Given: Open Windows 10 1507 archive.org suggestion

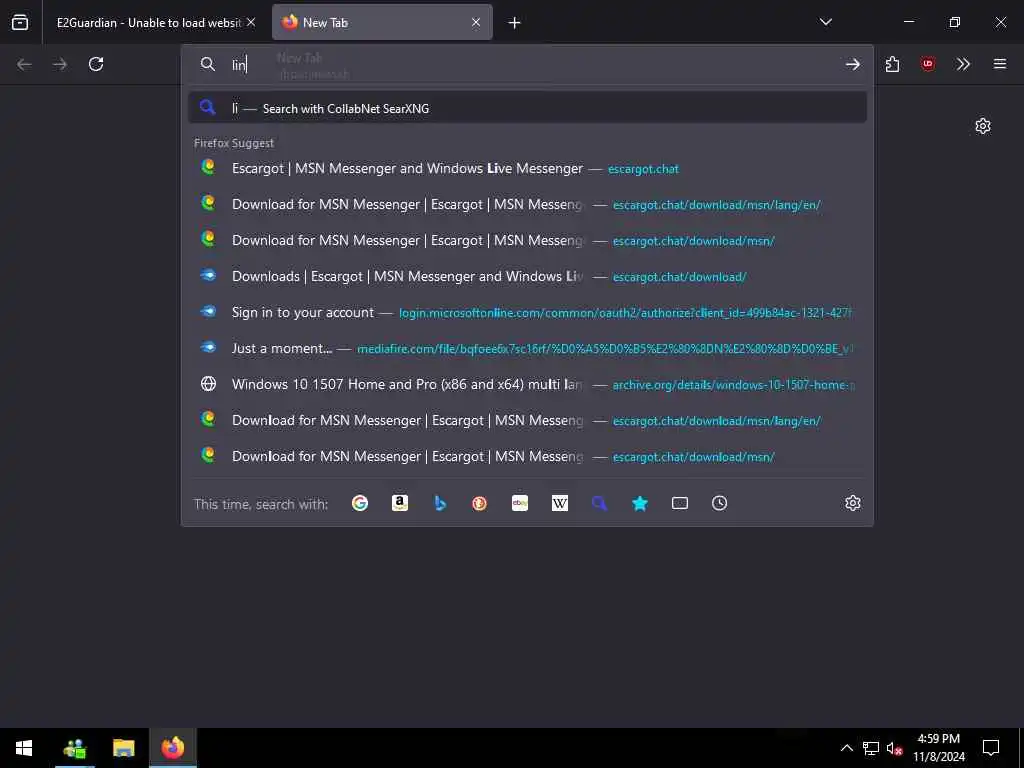Looking at the screenshot, I should coord(527,384).
